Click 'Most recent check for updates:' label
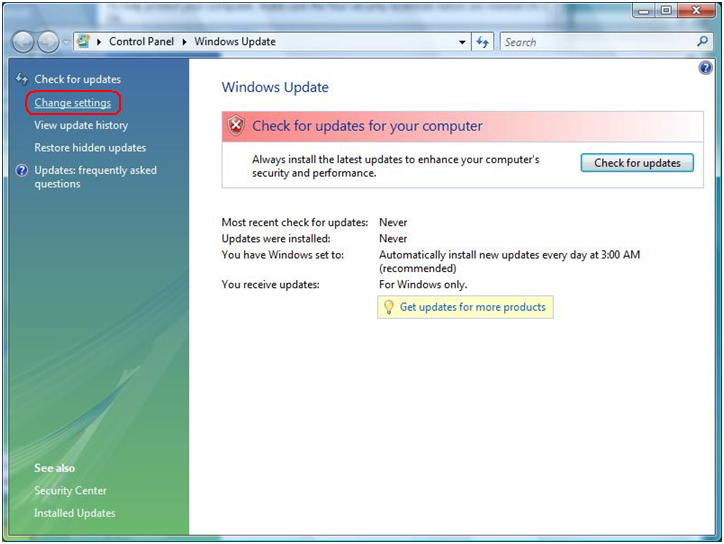Image resolution: width=724 pixels, height=544 pixels. (x=295, y=222)
